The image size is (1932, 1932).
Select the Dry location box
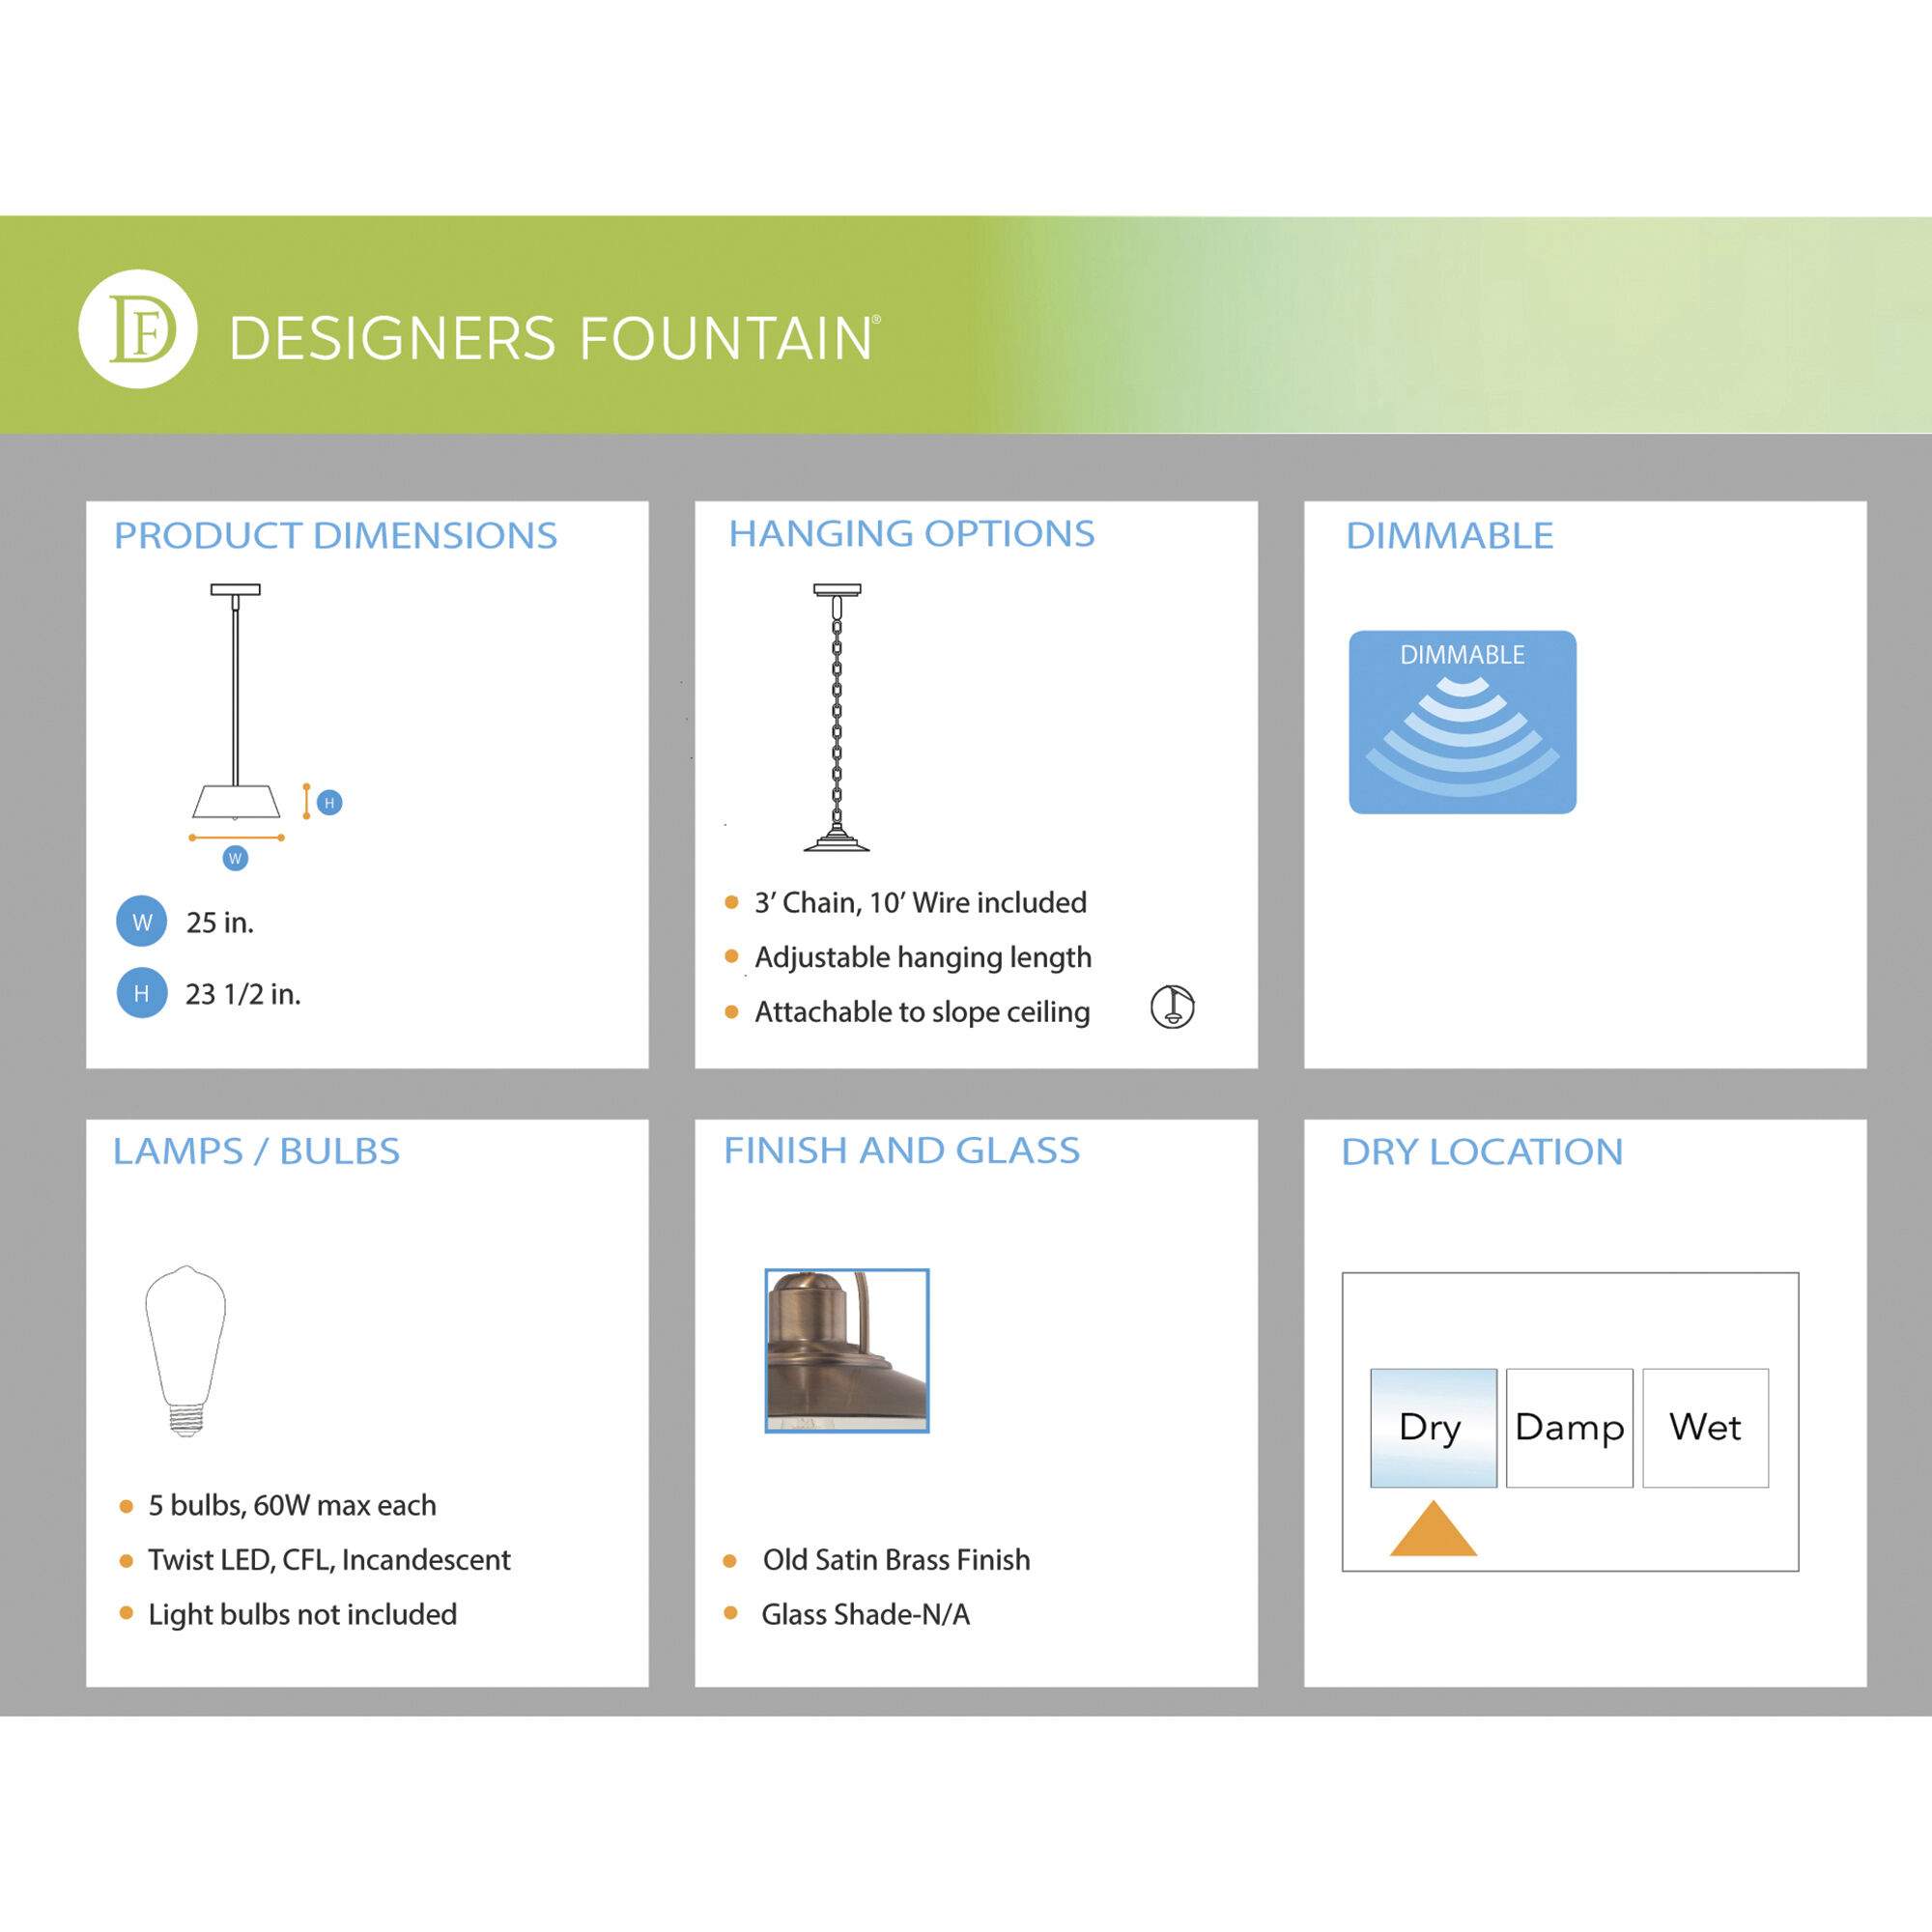tap(1432, 1427)
